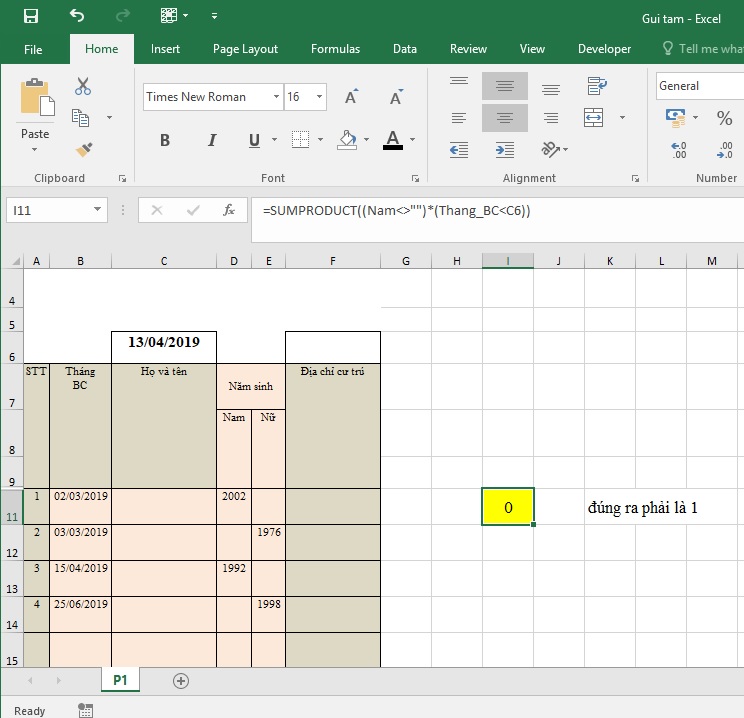The height and width of the screenshot is (718, 744).
Task: Click the Percent Style icon
Action: pos(724,118)
